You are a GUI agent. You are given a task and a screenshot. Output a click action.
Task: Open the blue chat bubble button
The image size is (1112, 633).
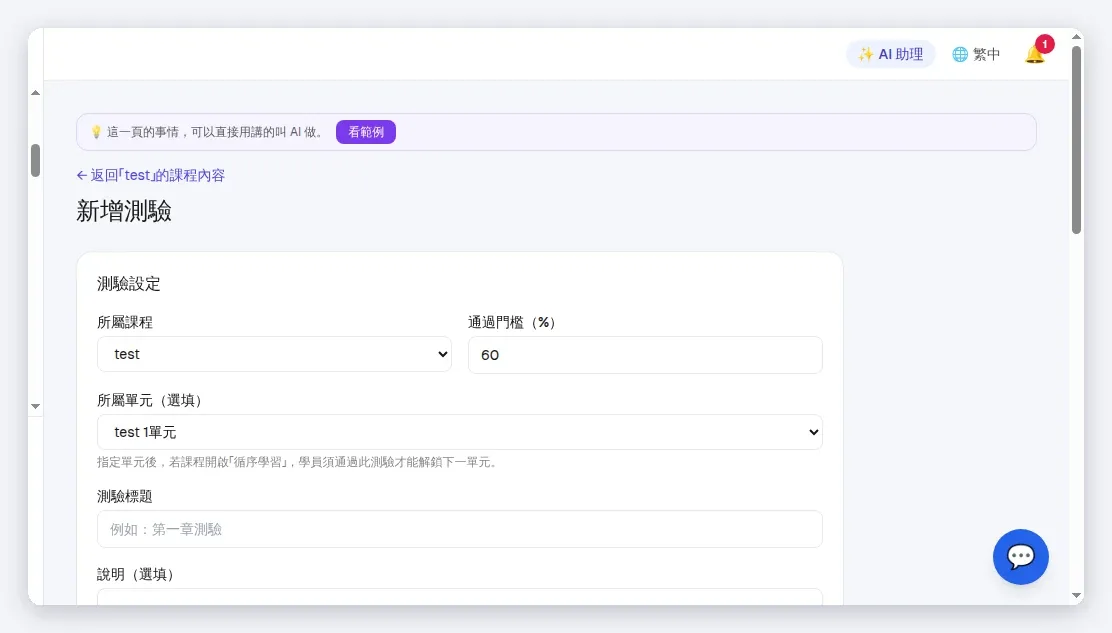point(1021,556)
